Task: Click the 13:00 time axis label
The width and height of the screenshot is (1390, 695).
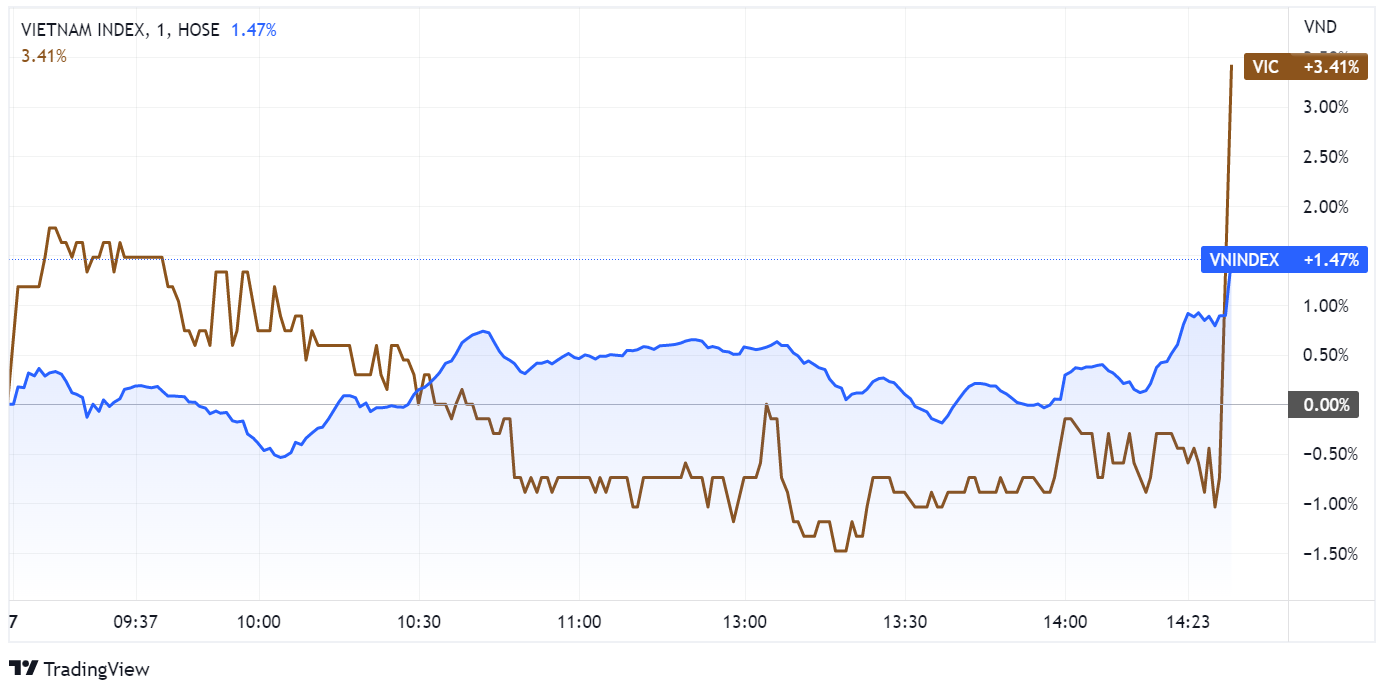Action: (744, 621)
